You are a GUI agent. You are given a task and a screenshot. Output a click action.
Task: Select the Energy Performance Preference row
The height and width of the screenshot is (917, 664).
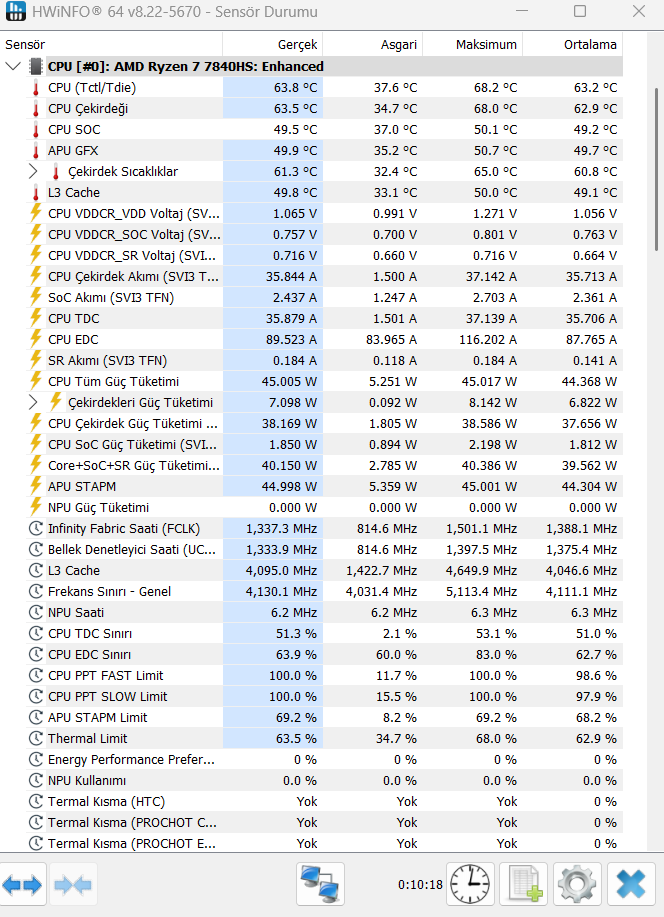coord(324,760)
